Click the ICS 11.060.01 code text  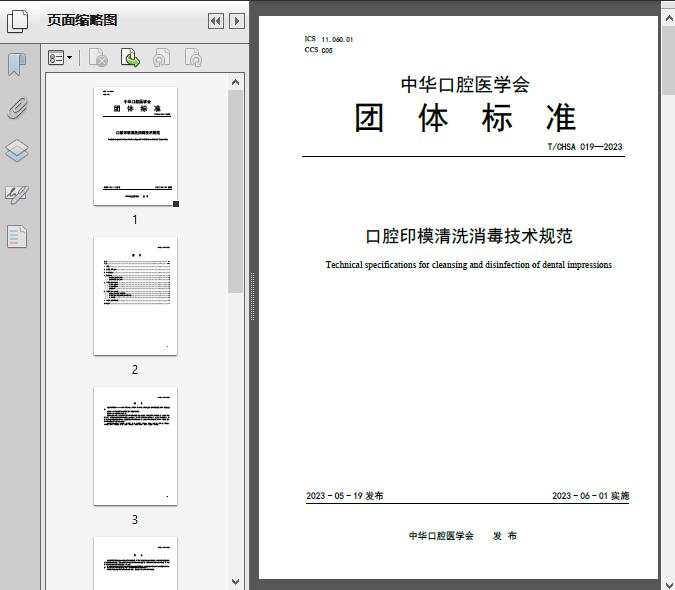point(328,39)
